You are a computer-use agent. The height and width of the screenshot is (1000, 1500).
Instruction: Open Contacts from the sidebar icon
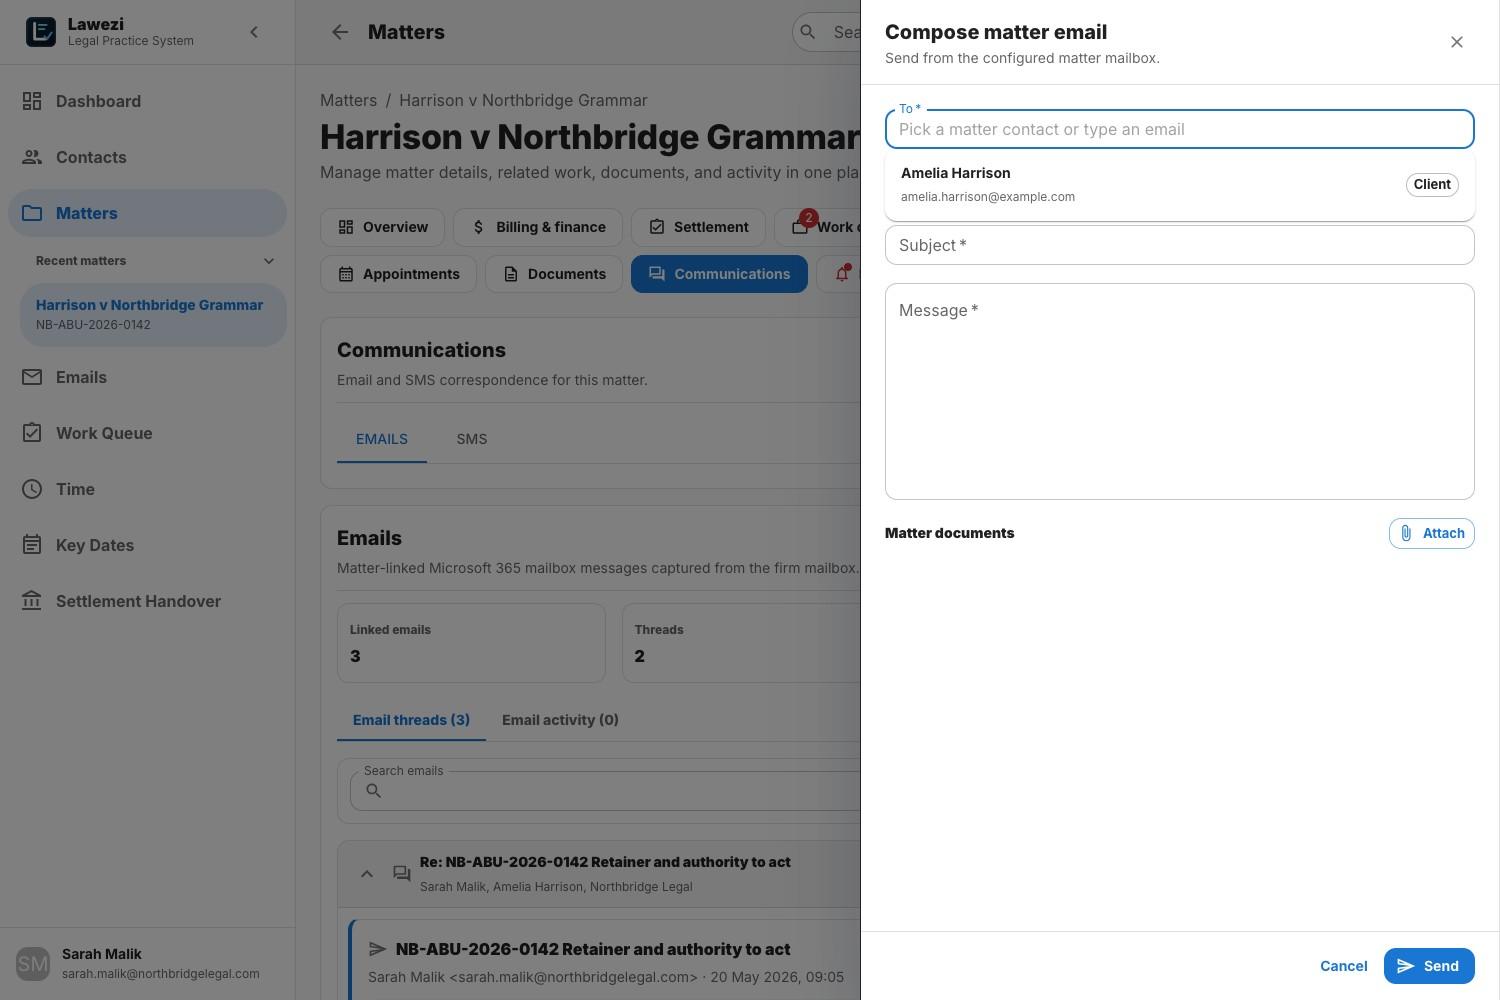[32, 157]
